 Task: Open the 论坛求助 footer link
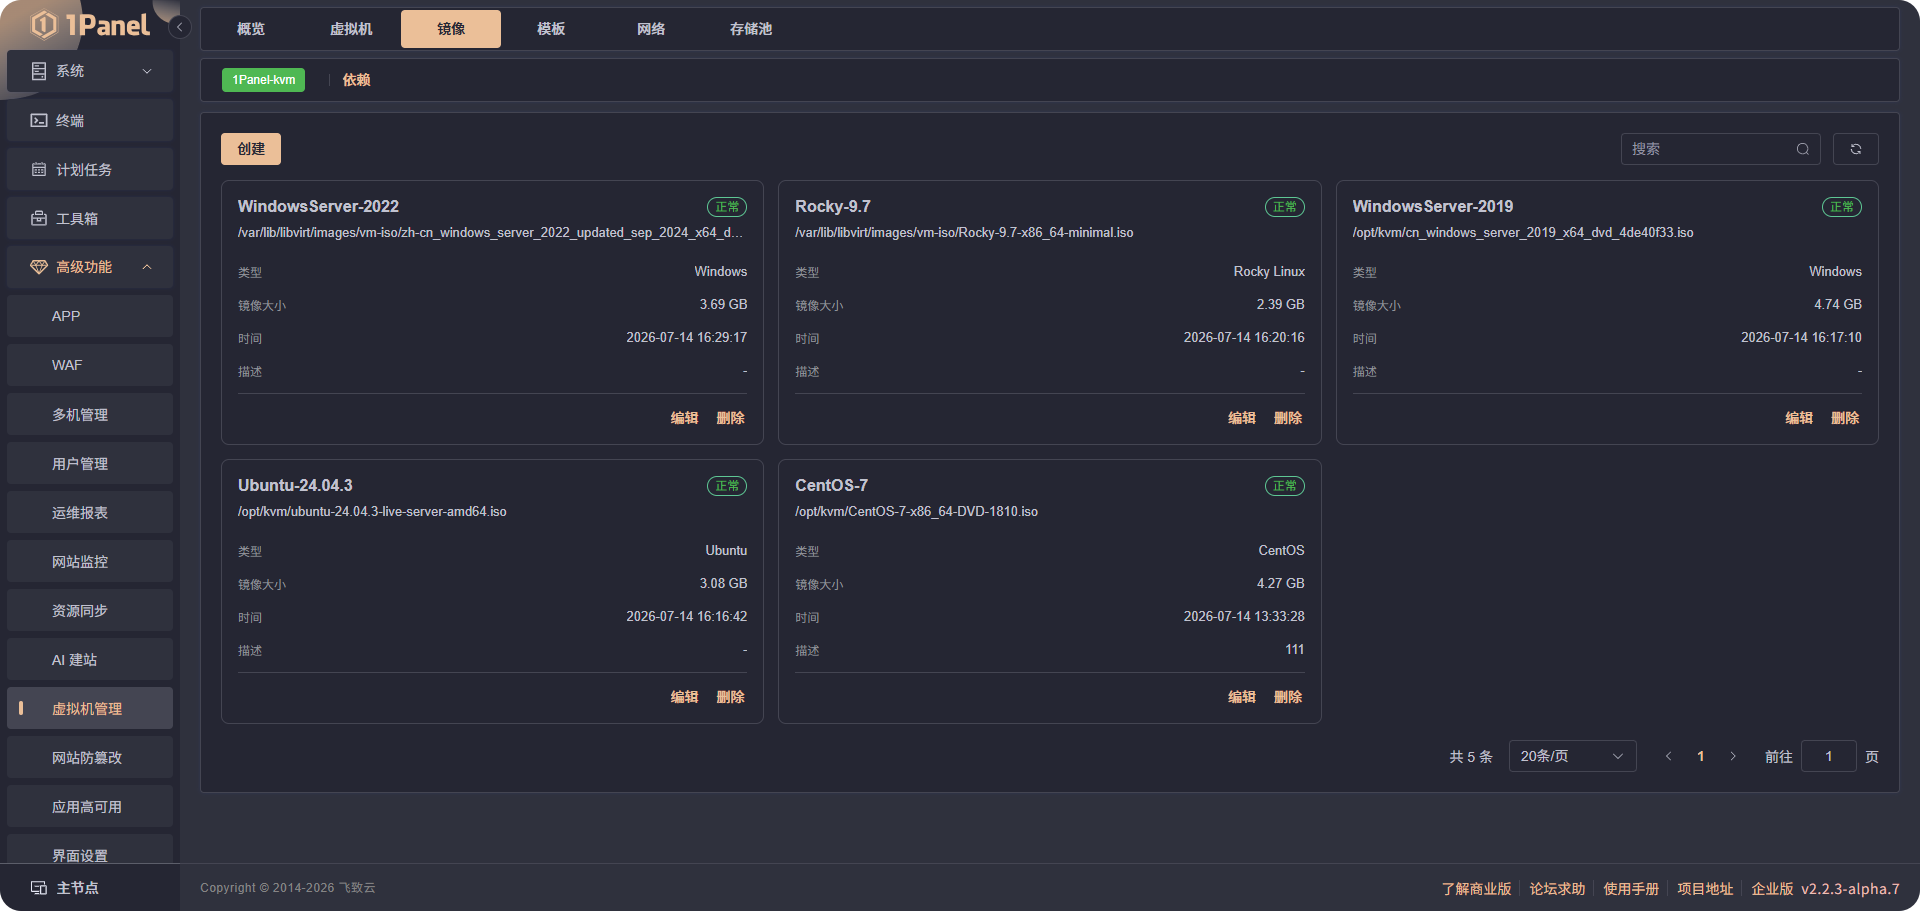[x=1557, y=889]
